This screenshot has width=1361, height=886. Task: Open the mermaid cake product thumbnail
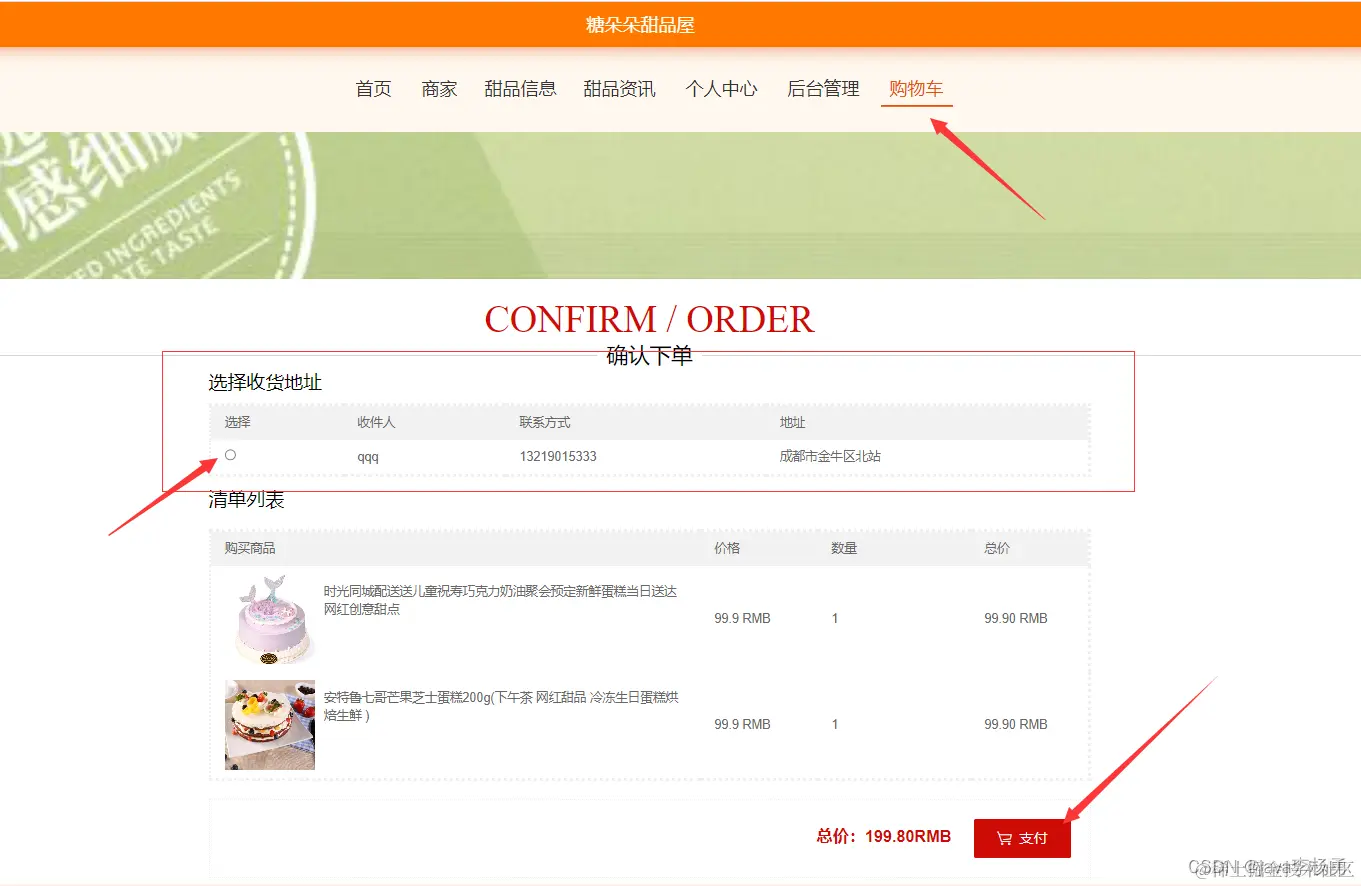tap(270, 619)
